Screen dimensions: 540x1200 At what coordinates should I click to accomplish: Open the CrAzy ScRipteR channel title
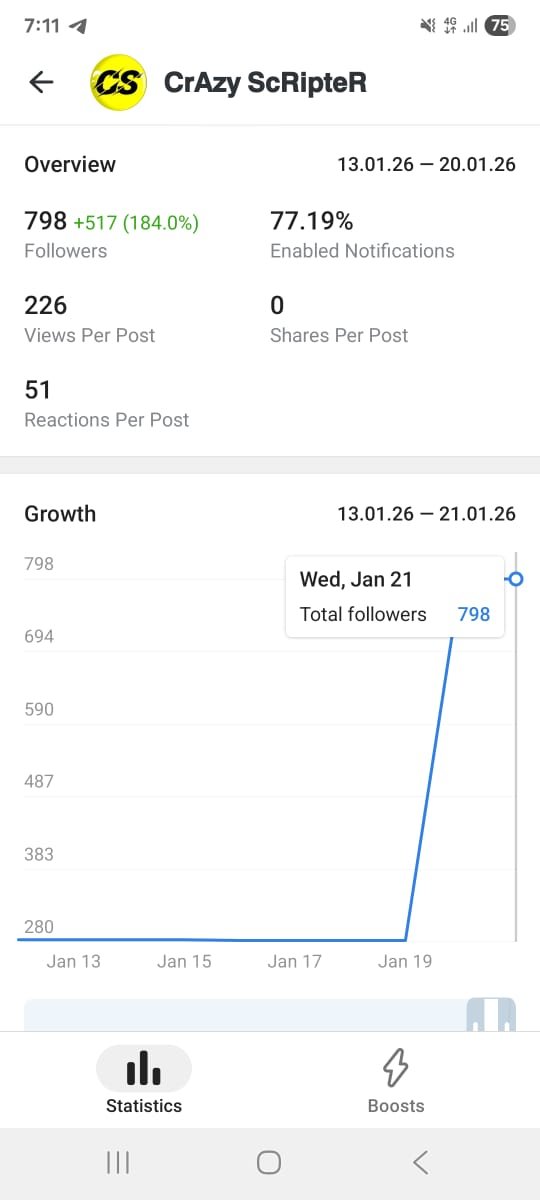[265, 83]
